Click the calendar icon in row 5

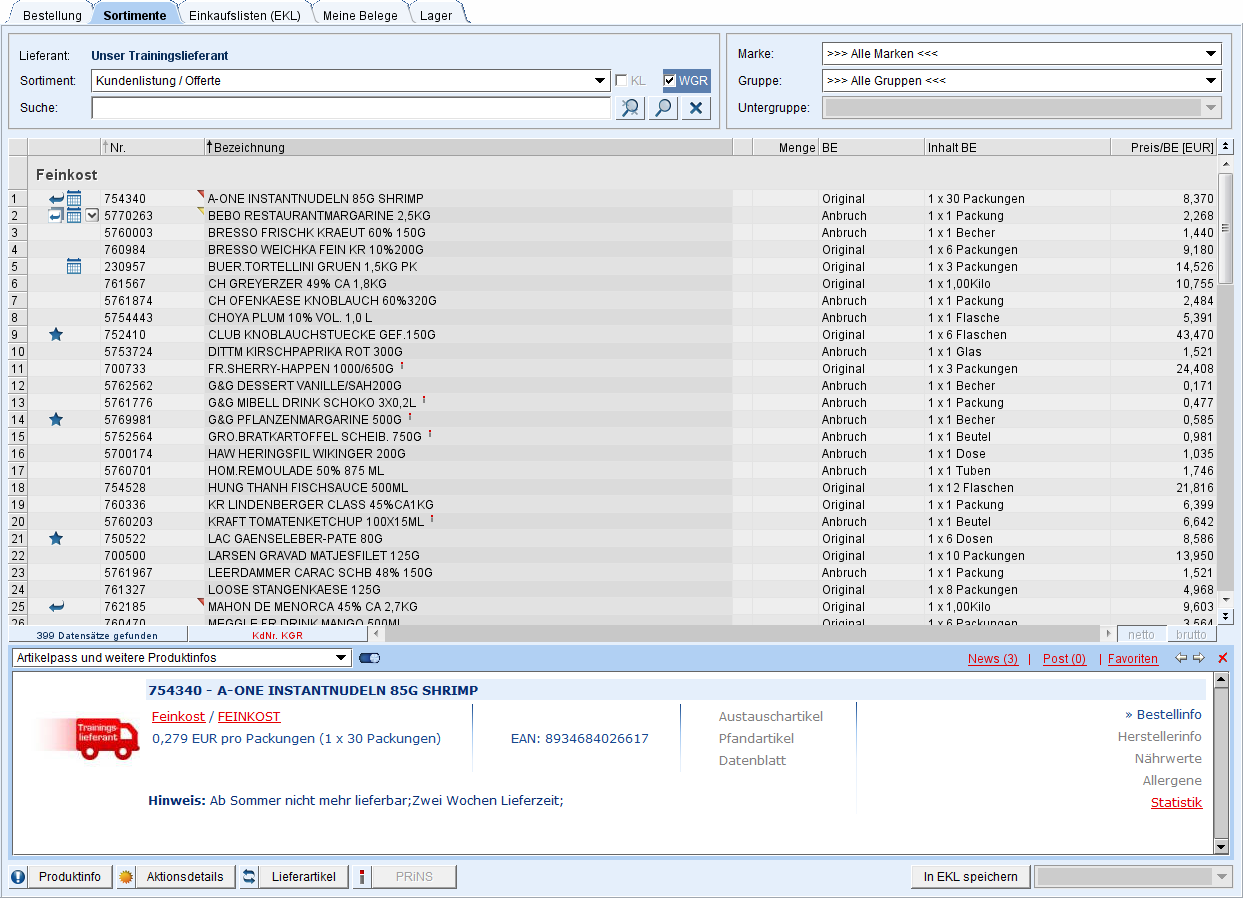click(74, 267)
